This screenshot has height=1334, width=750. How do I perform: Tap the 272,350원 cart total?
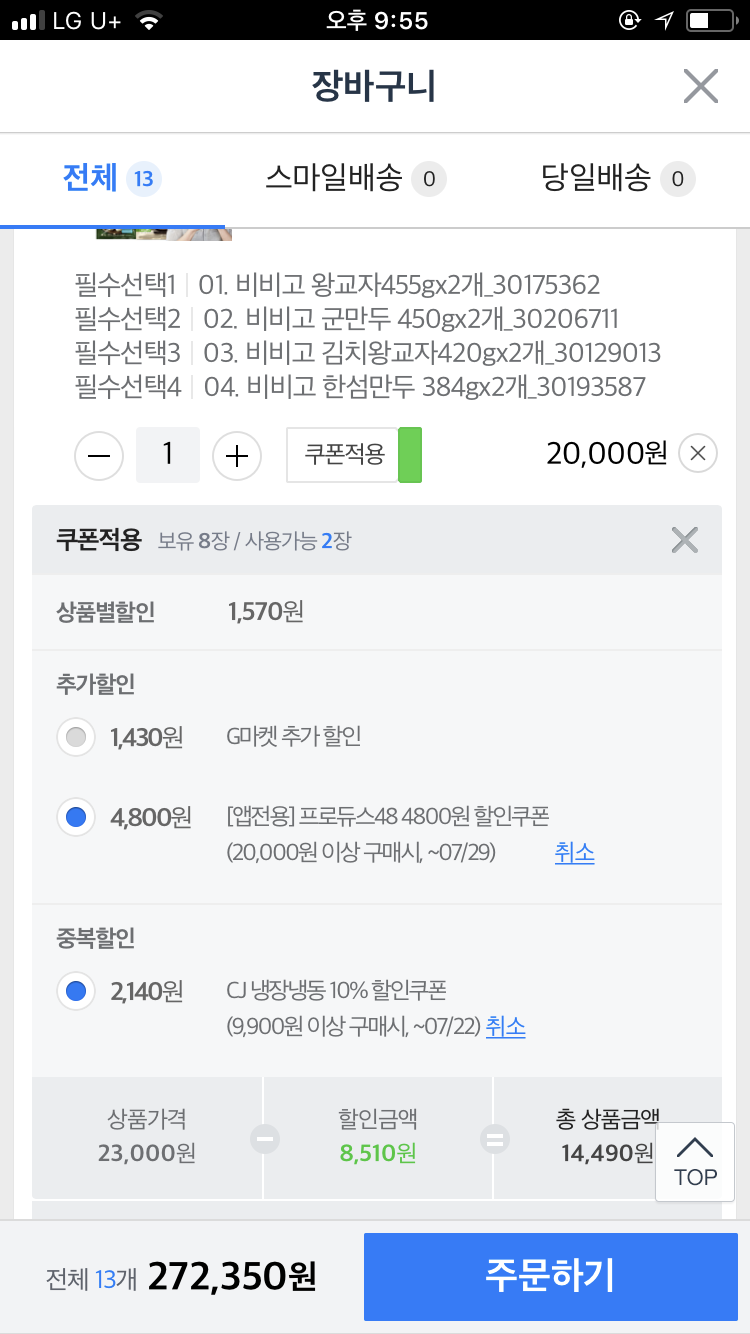click(x=232, y=1276)
